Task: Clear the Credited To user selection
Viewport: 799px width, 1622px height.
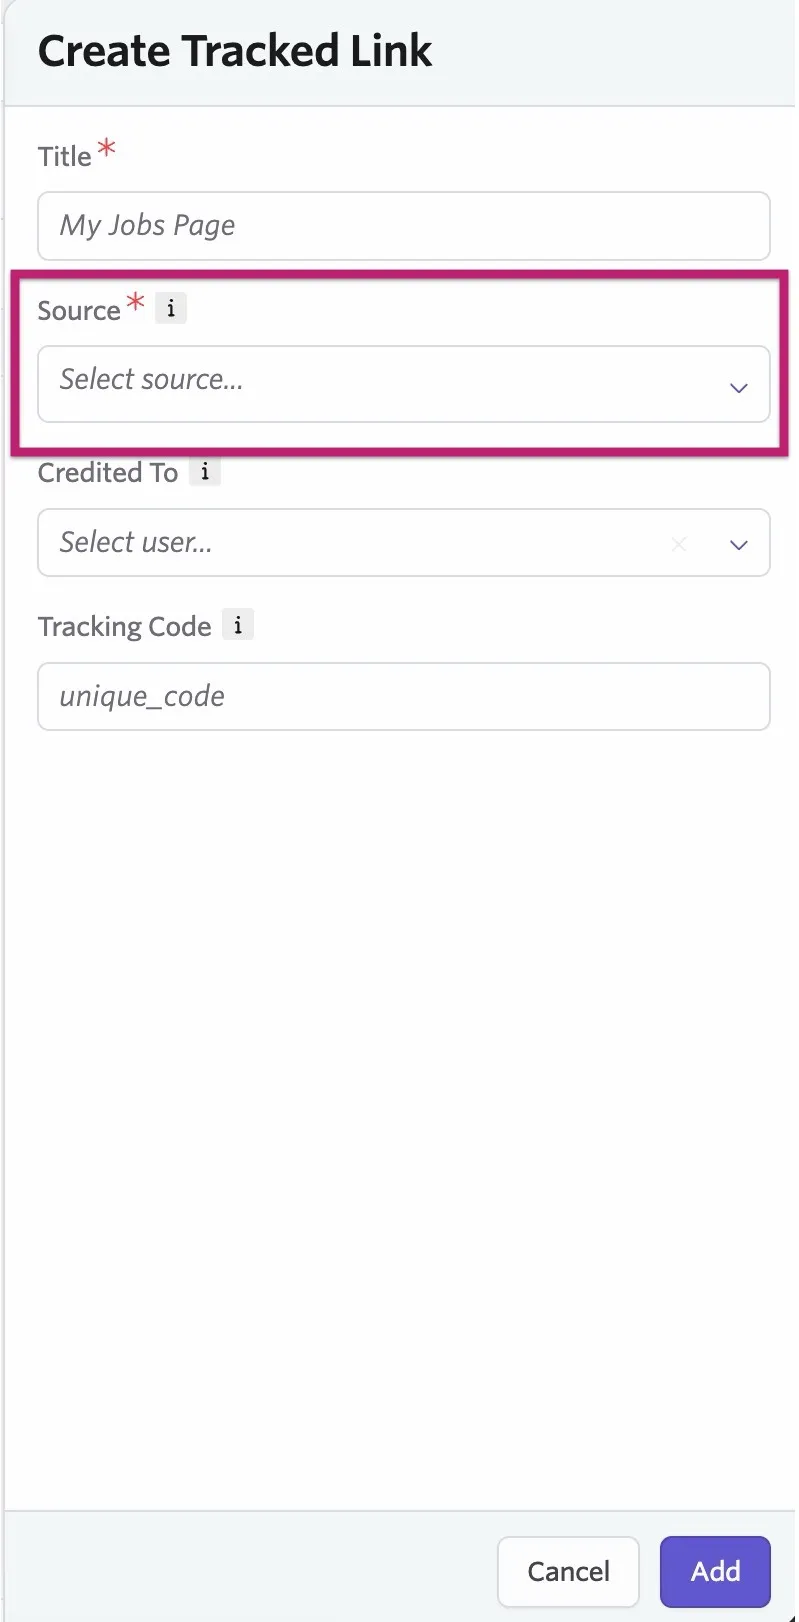Action: click(679, 544)
